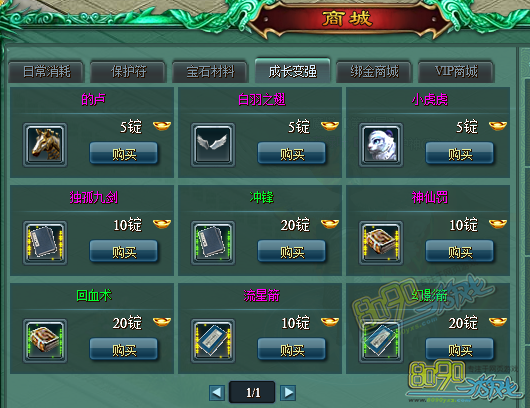Viewport: 530px width, 408px height.
Task: Switch to the 日常消耗 tab
Action: coord(46,72)
